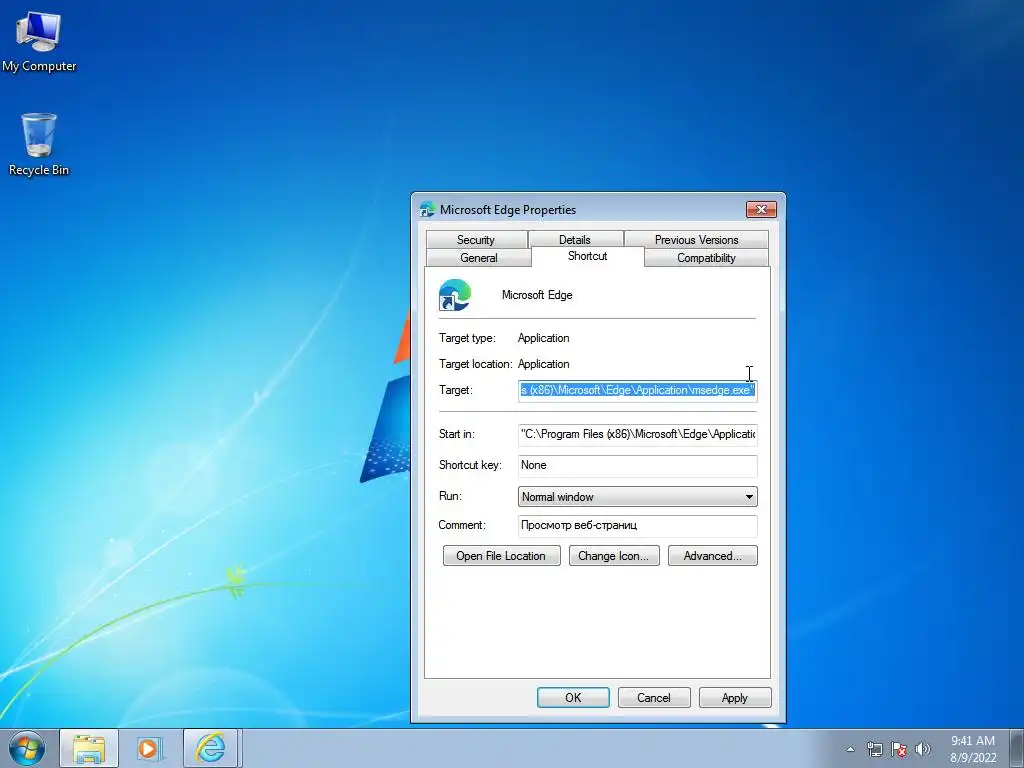Viewport: 1024px width, 768px height.
Task: Open Internet Explorer from the taskbar
Action: click(x=210, y=748)
